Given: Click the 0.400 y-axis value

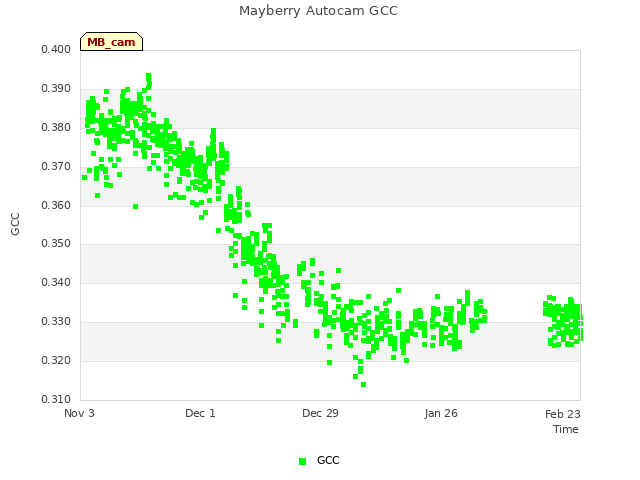Looking at the screenshot, I should (x=56, y=49).
